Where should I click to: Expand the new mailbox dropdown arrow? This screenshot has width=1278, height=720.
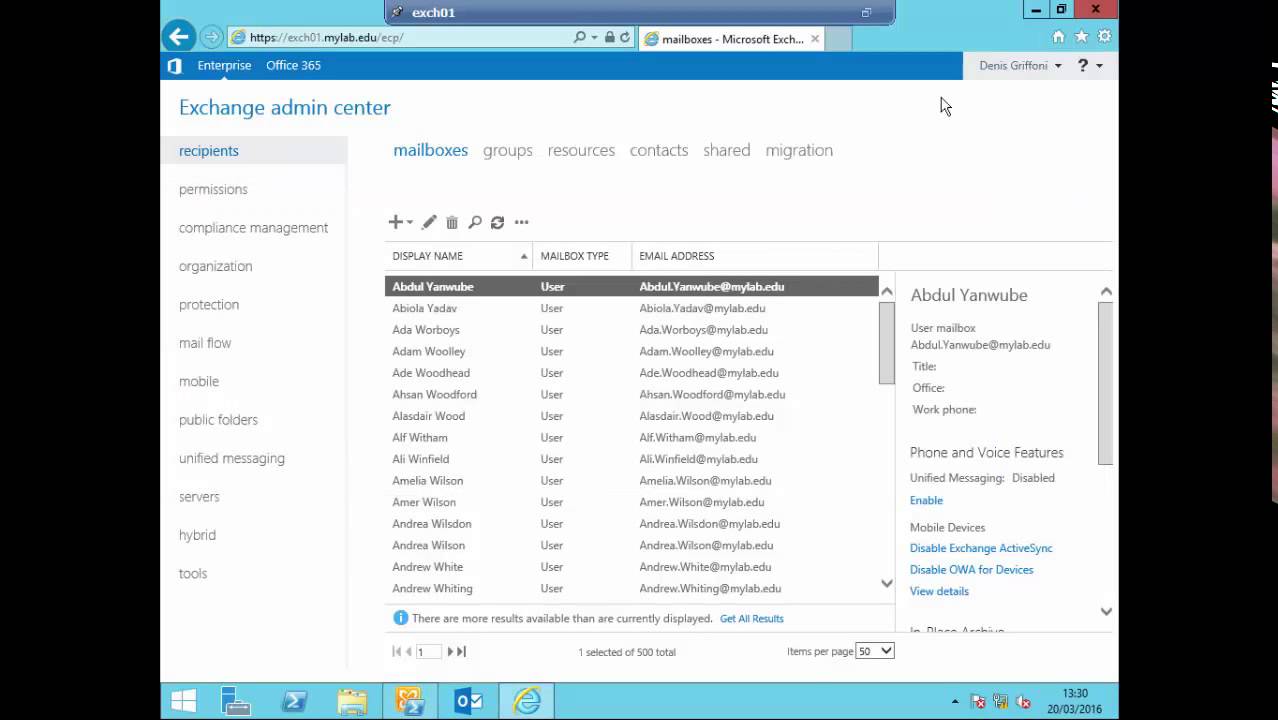coord(410,223)
